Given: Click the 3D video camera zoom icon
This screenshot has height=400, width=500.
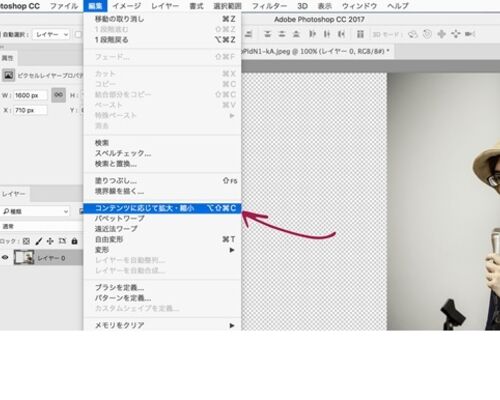Looking at the screenshot, I should (x=470, y=34).
